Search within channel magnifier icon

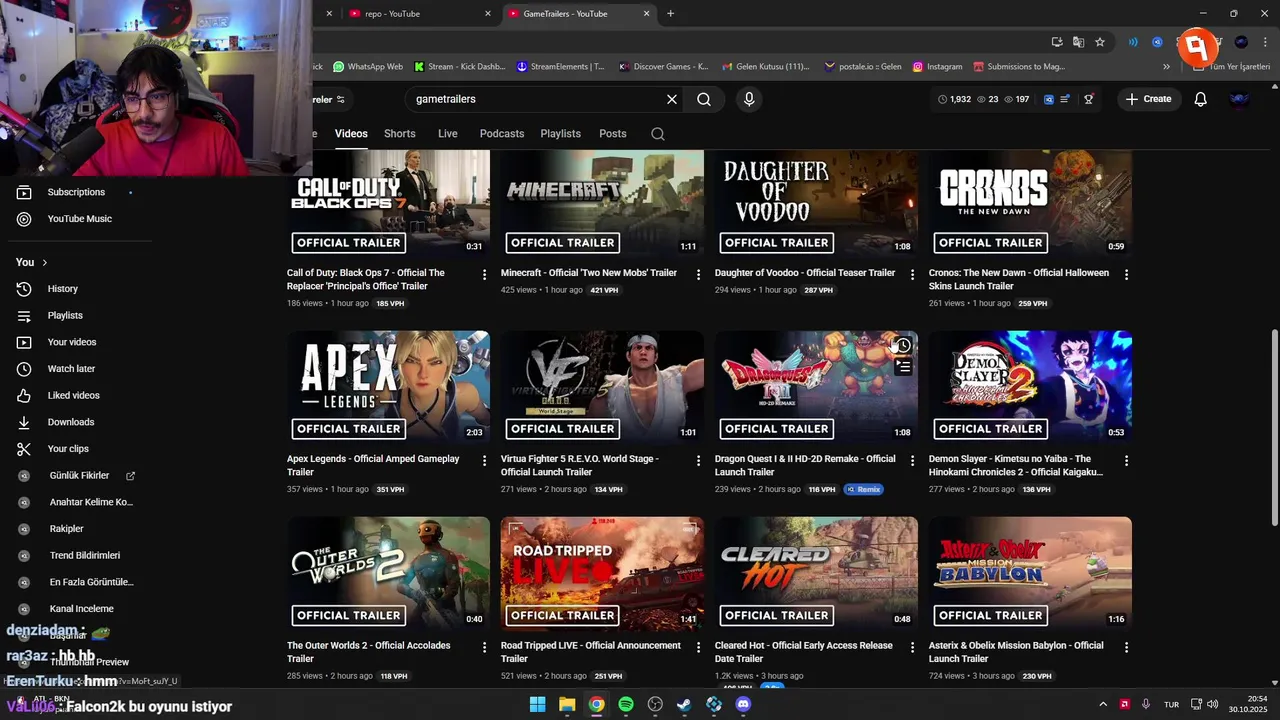pos(658,134)
